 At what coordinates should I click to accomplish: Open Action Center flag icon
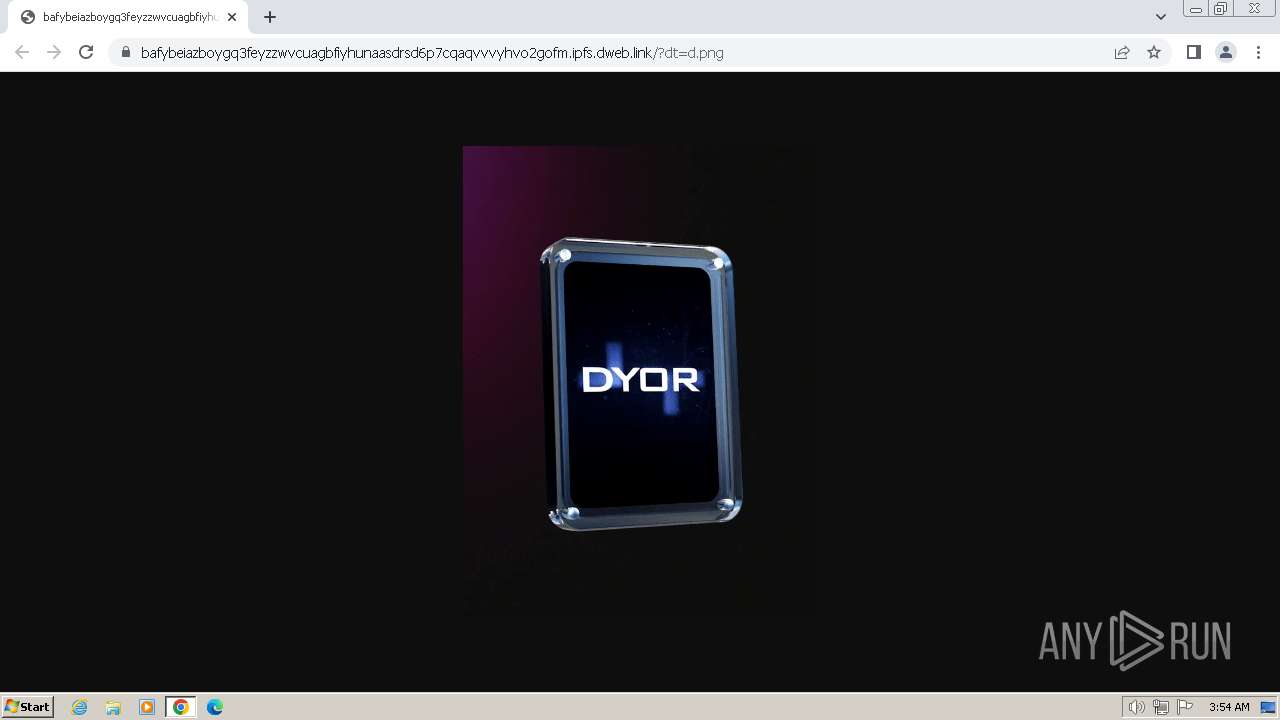(1185, 707)
